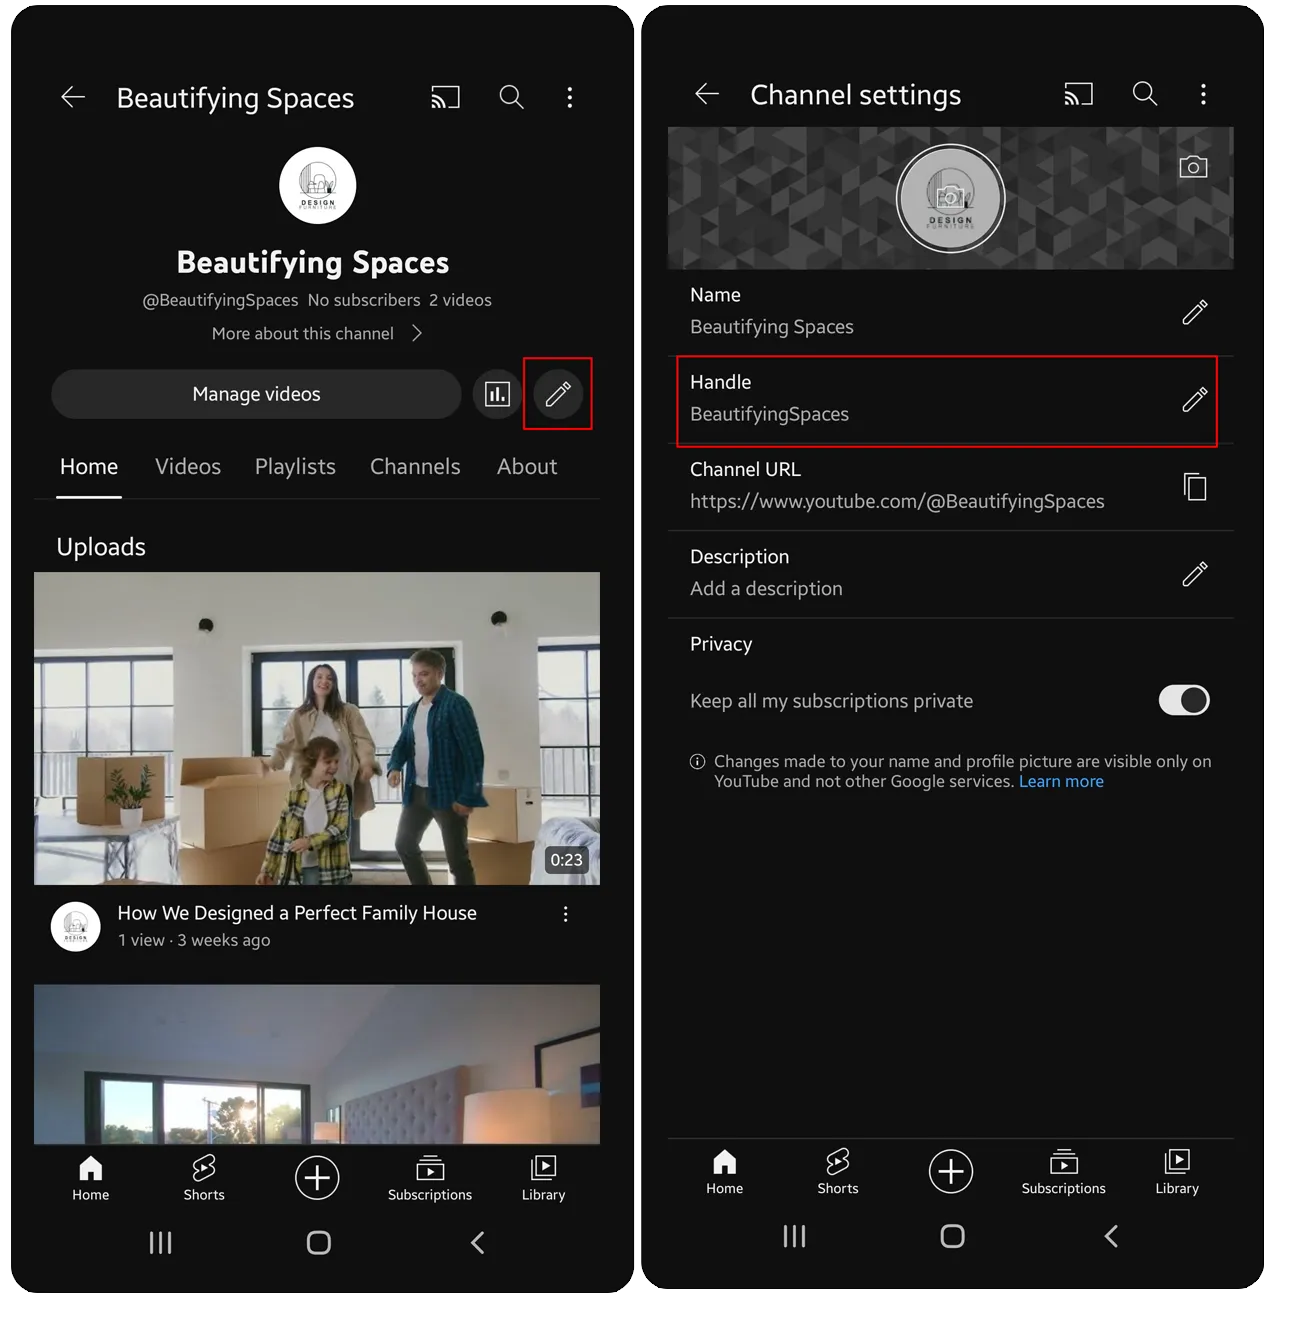
Task: Copy the Channel URL with the copy icon
Action: [x=1194, y=487]
